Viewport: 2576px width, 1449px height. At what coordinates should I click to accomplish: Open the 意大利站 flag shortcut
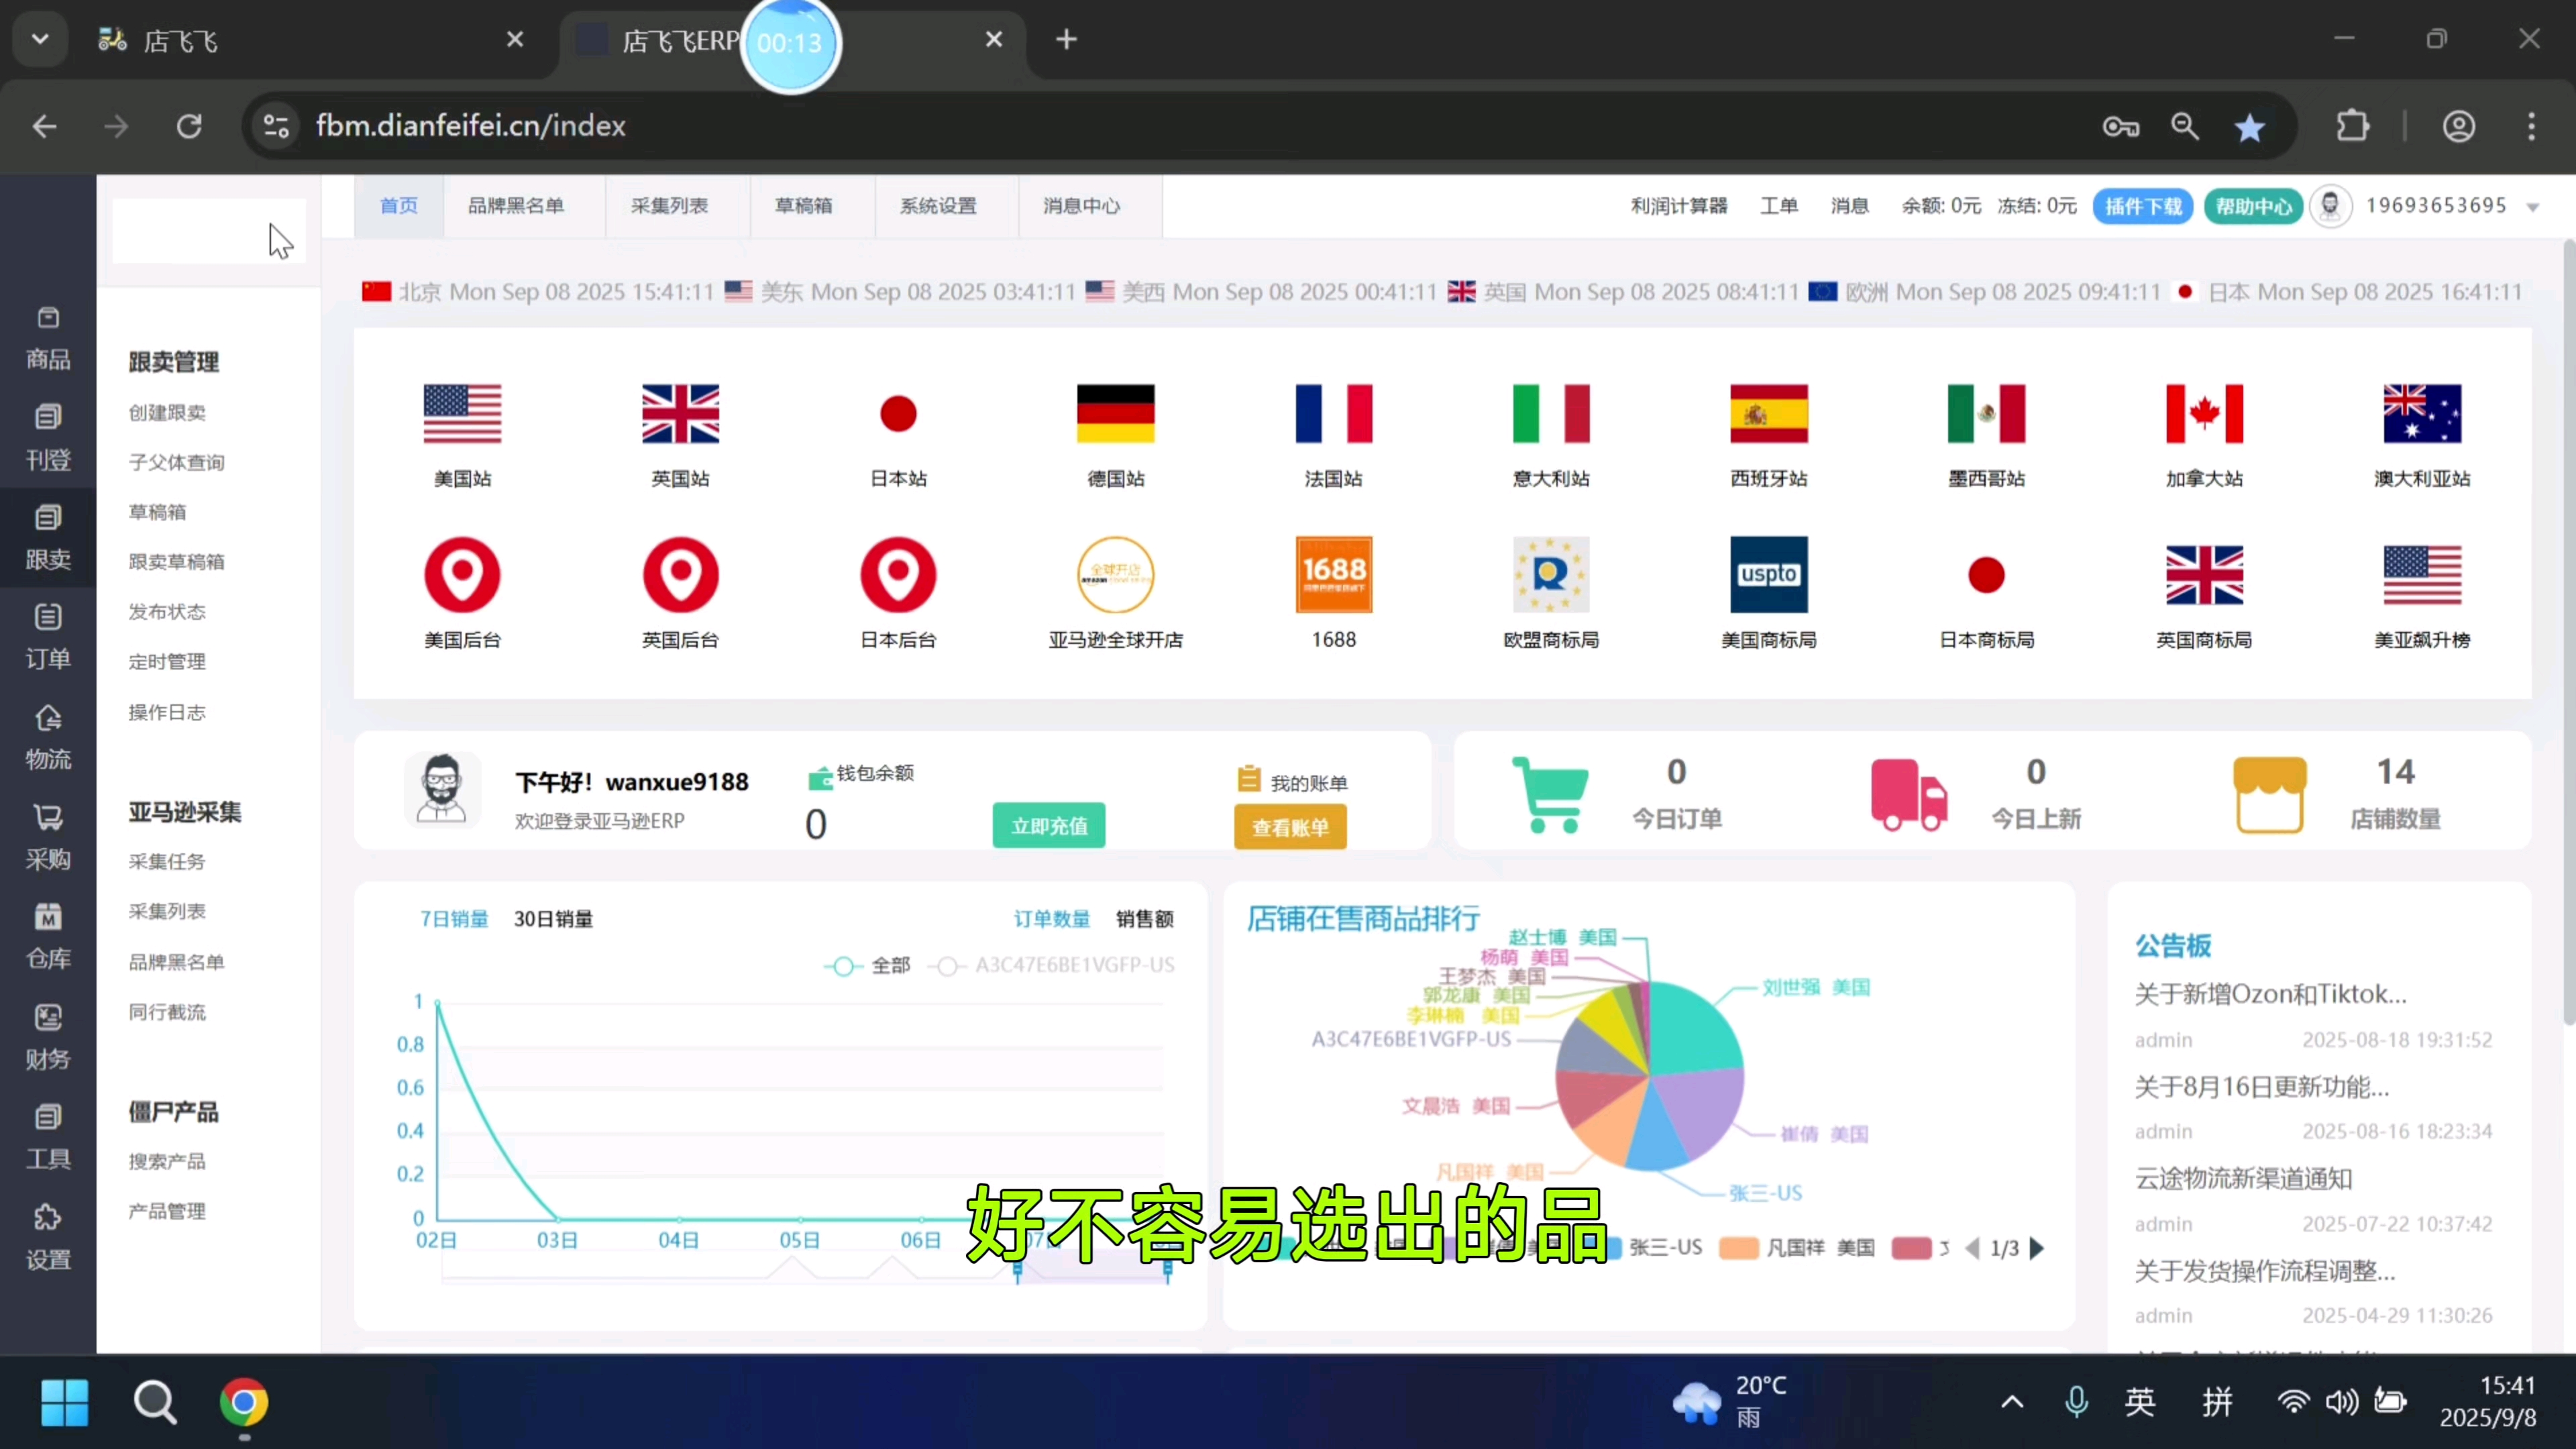click(1551, 413)
